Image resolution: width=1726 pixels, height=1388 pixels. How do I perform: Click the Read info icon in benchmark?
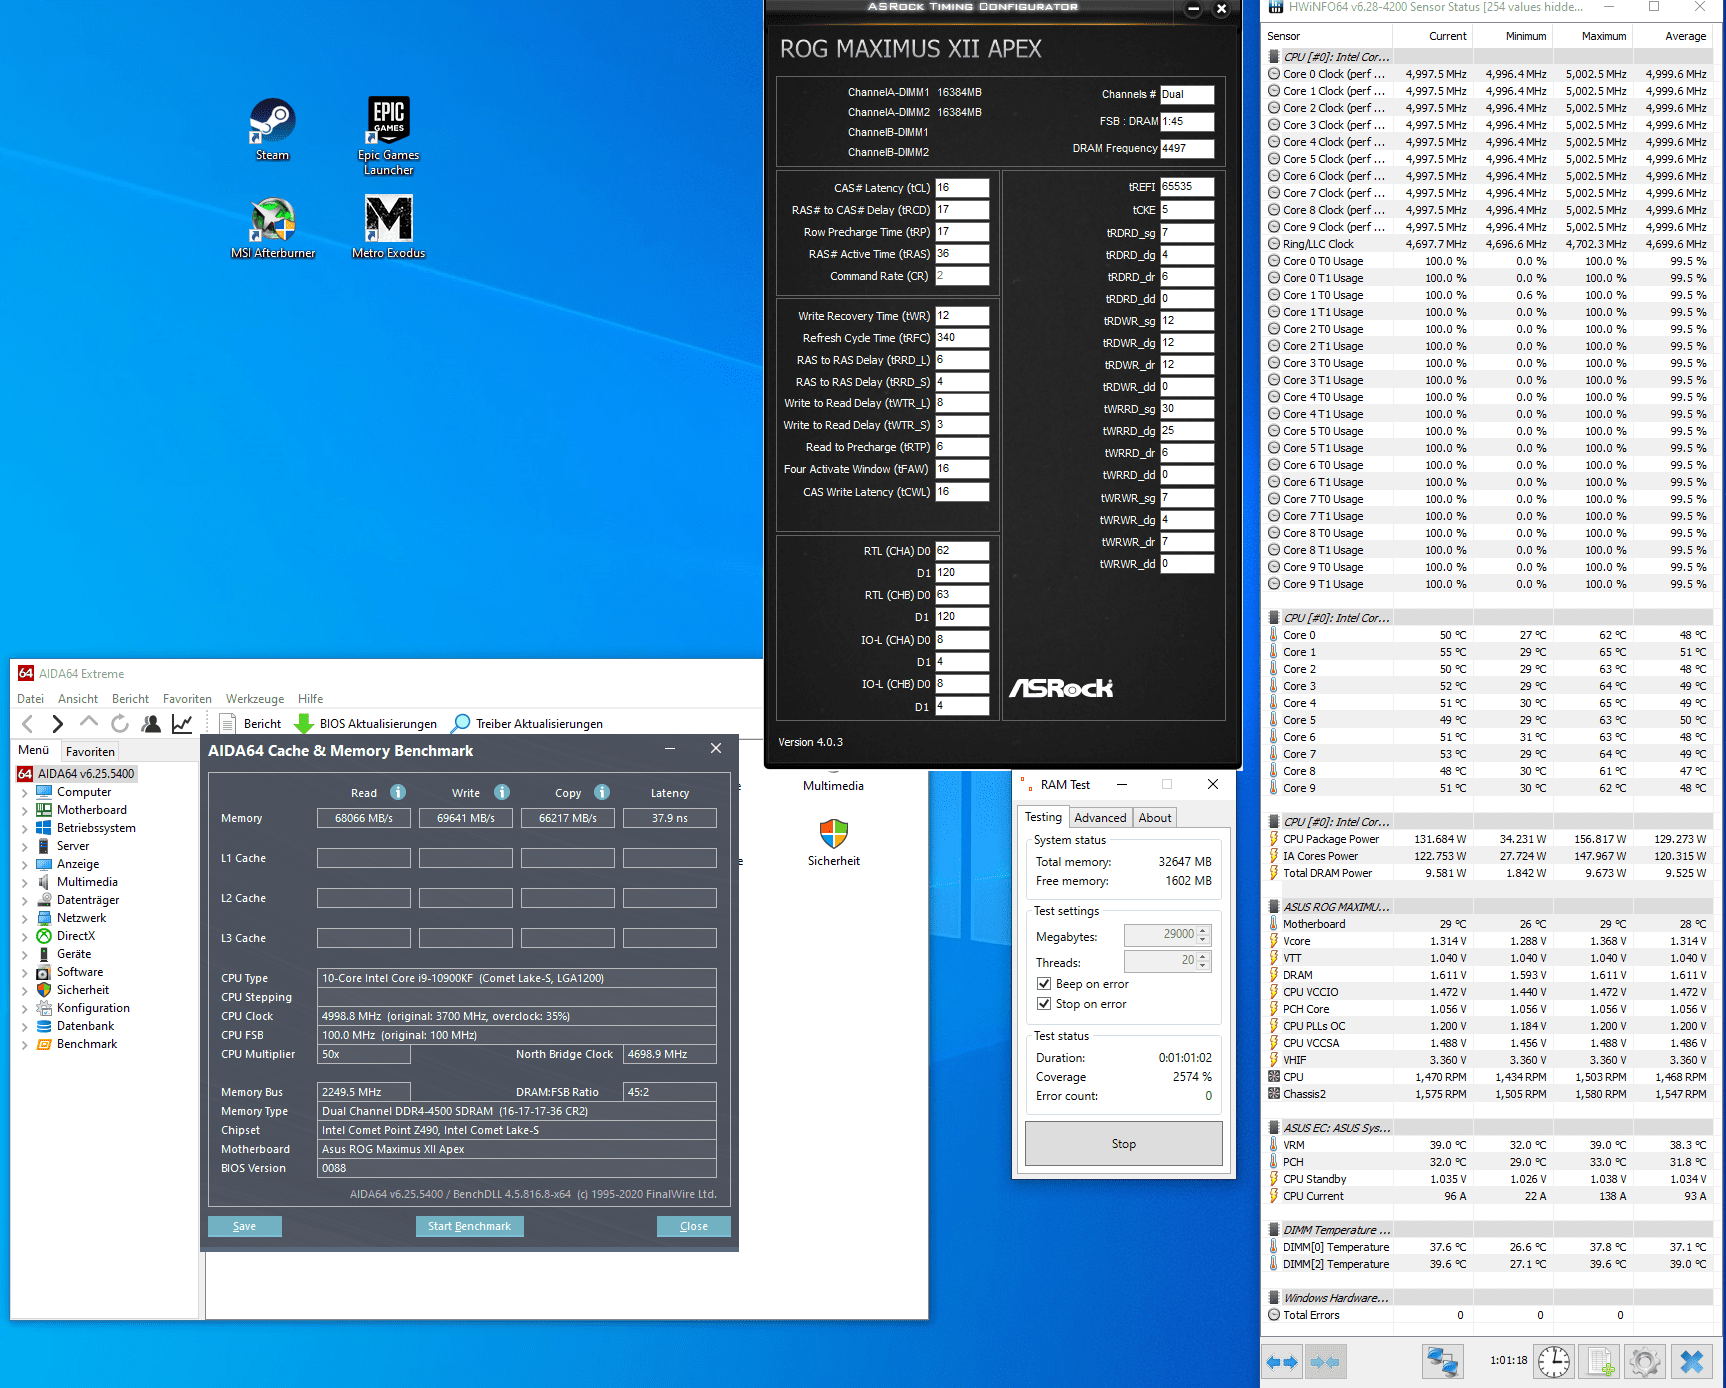coord(398,792)
